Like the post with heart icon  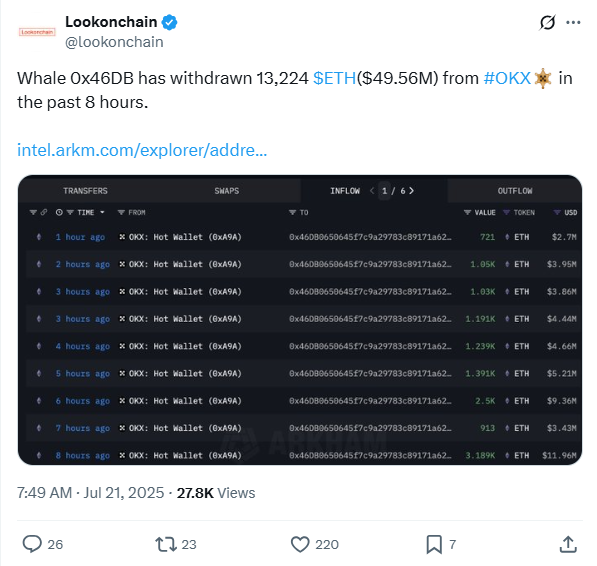click(300, 544)
